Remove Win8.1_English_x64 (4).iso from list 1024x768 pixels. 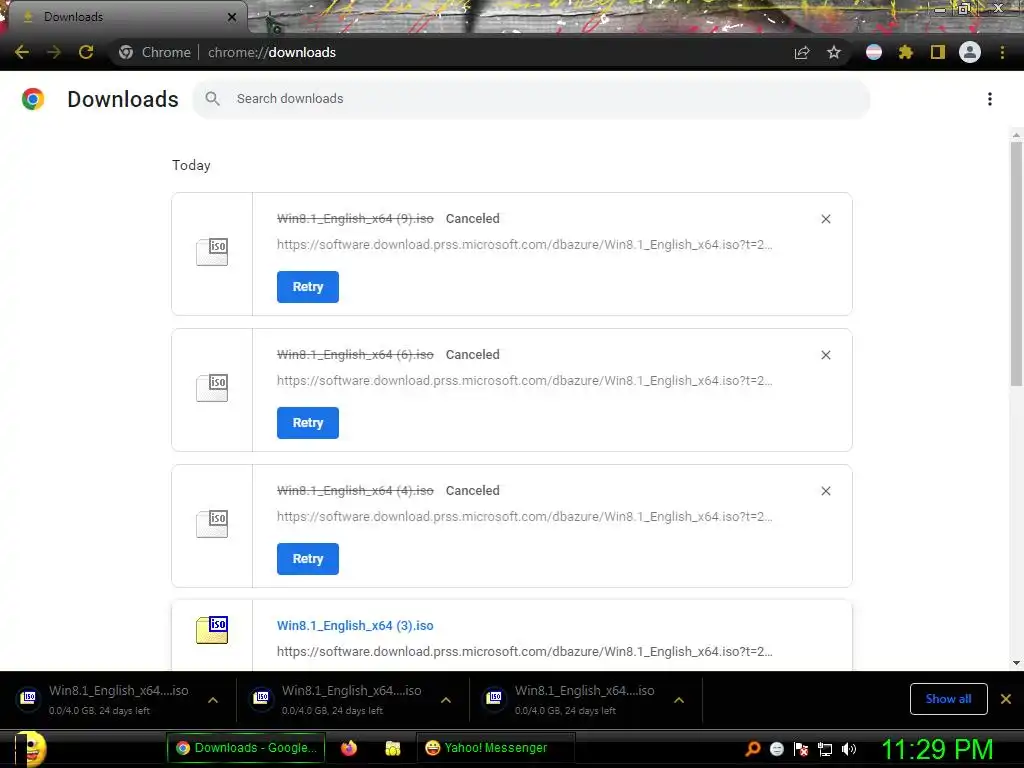tap(826, 490)
